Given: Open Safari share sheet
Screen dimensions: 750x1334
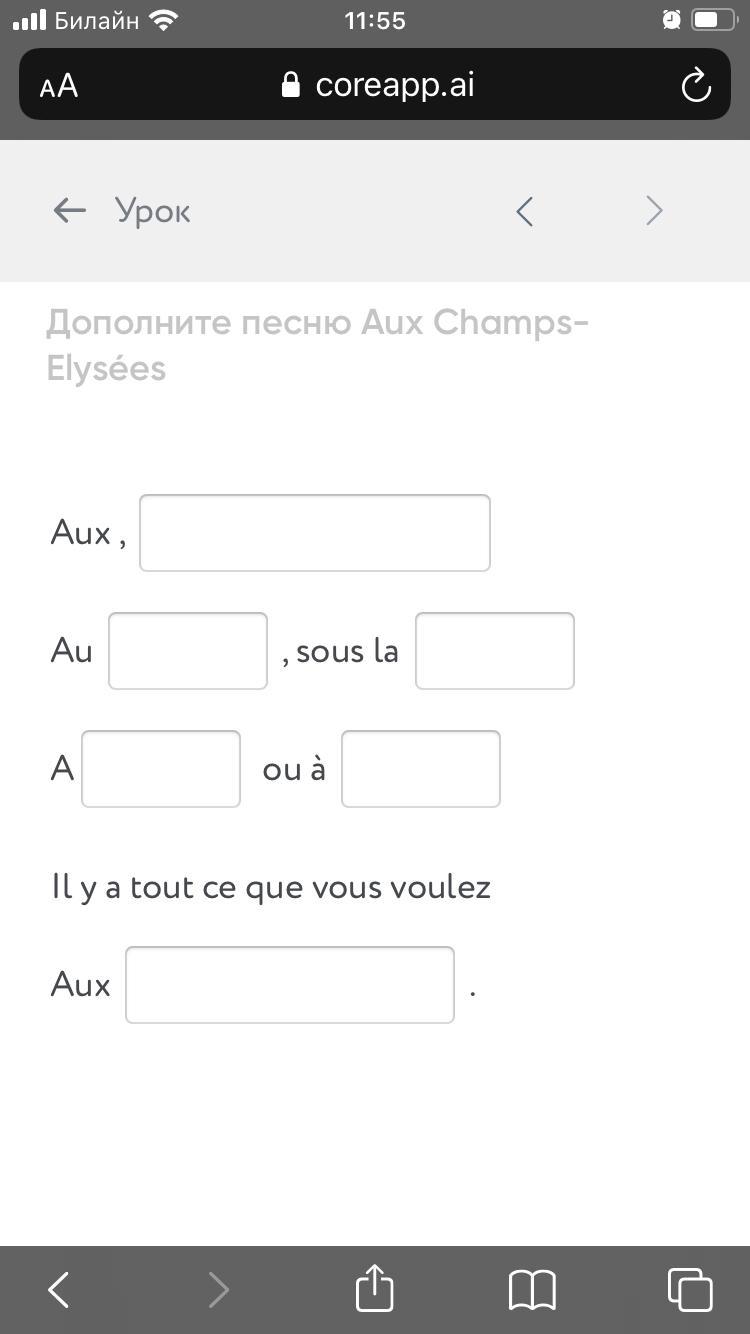Looking at the screenshot, I should 375,1288.
